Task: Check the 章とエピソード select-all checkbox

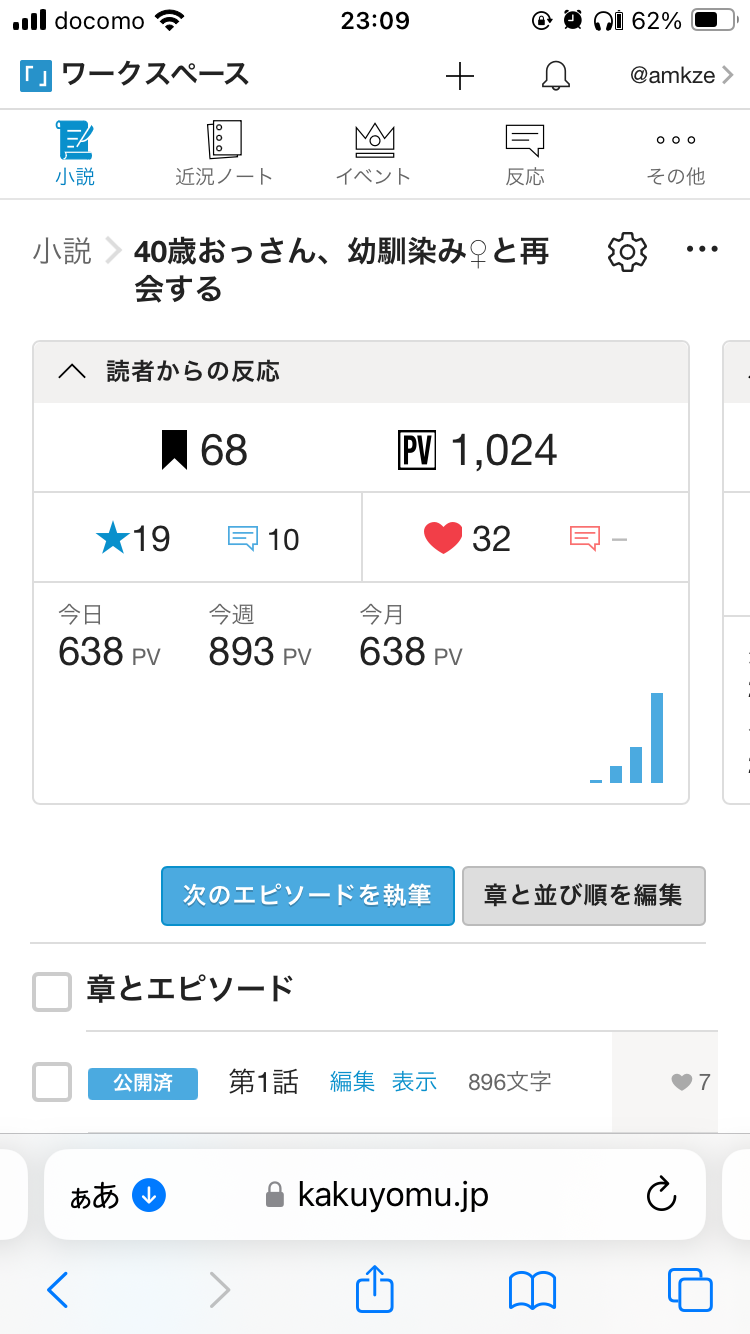Action: coord(52,991)
